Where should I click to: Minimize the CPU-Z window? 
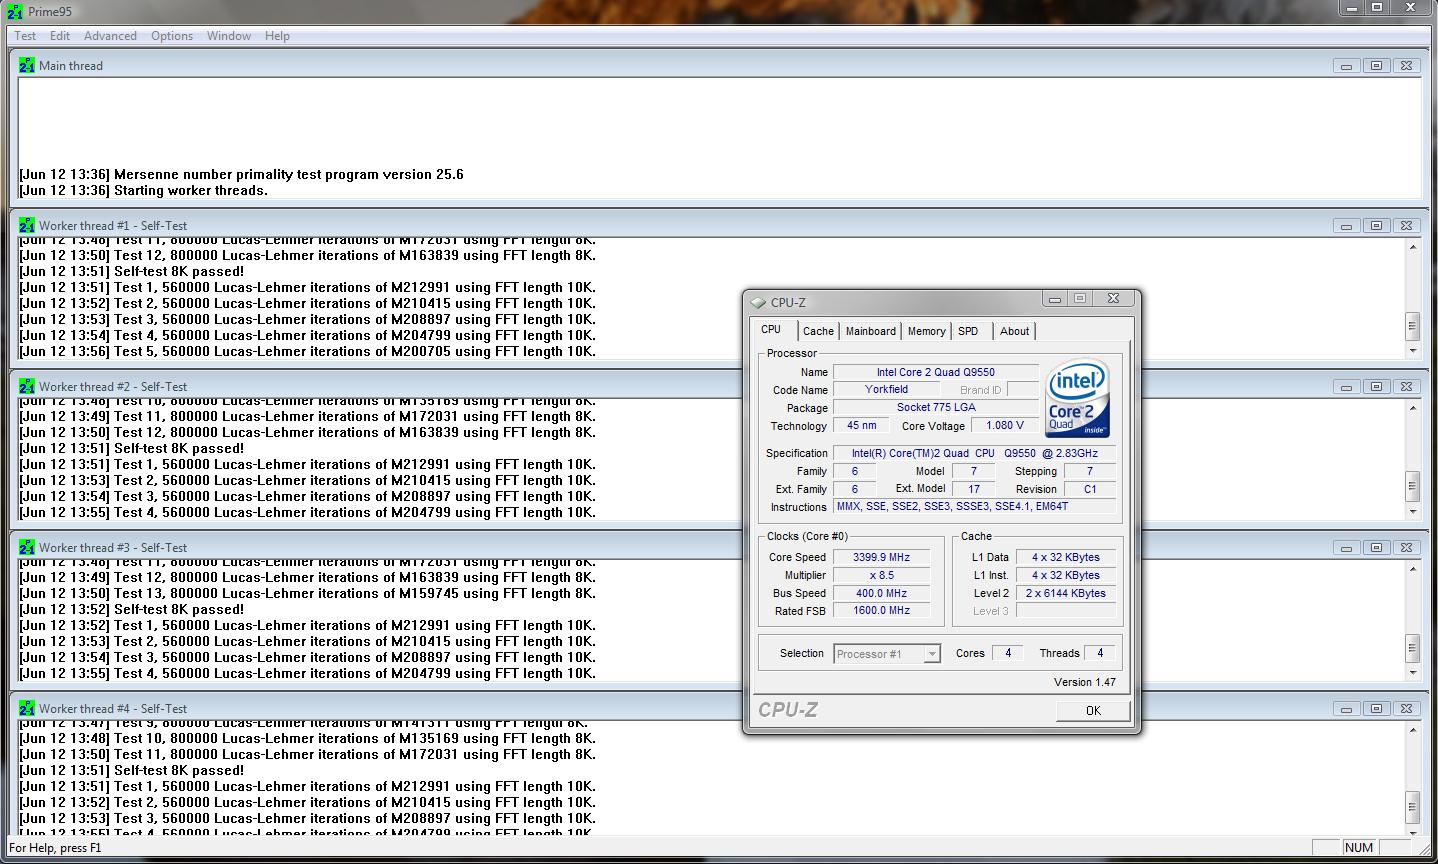coord(1054,298)
